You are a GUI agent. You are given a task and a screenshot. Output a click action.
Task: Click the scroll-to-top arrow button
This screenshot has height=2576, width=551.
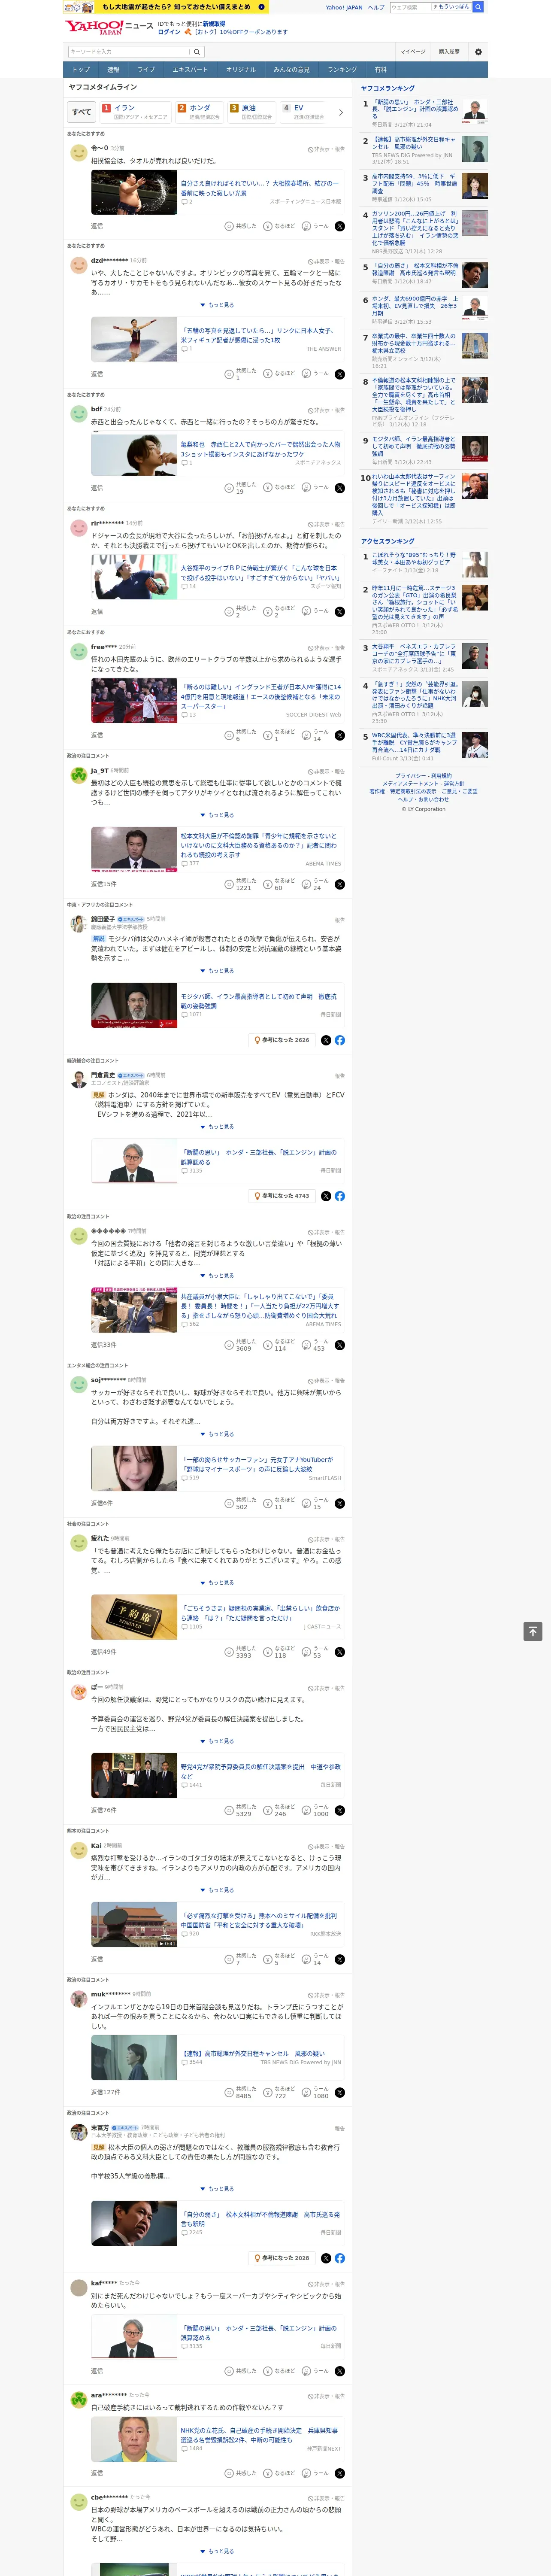coord(533,1631)
